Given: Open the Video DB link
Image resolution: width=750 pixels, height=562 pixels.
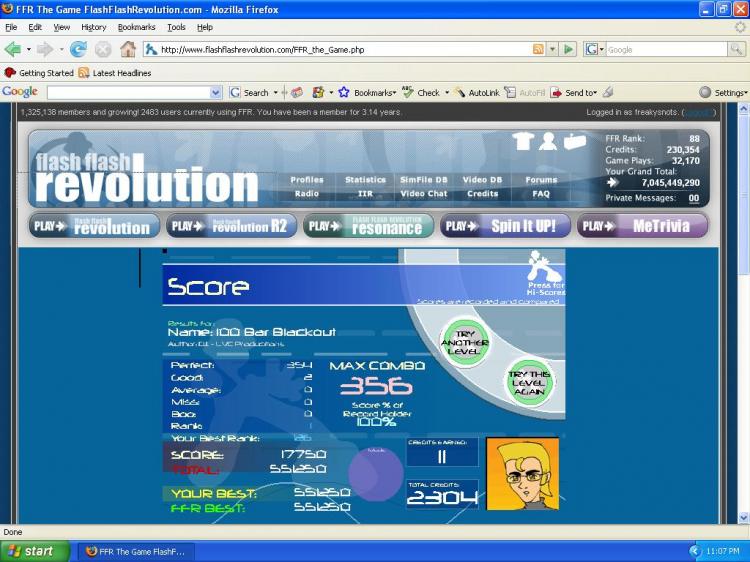Looking at the screenshot, I should (x=482, y=180).
